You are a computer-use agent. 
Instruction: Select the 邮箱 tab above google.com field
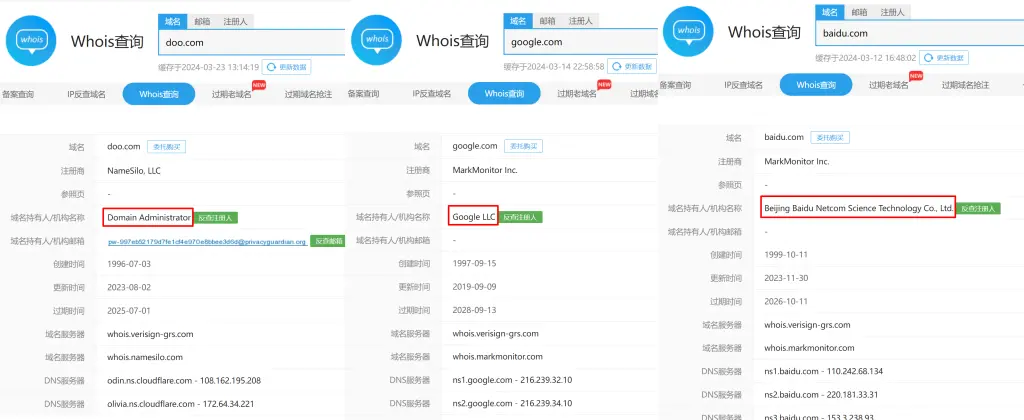click(547, 21)
